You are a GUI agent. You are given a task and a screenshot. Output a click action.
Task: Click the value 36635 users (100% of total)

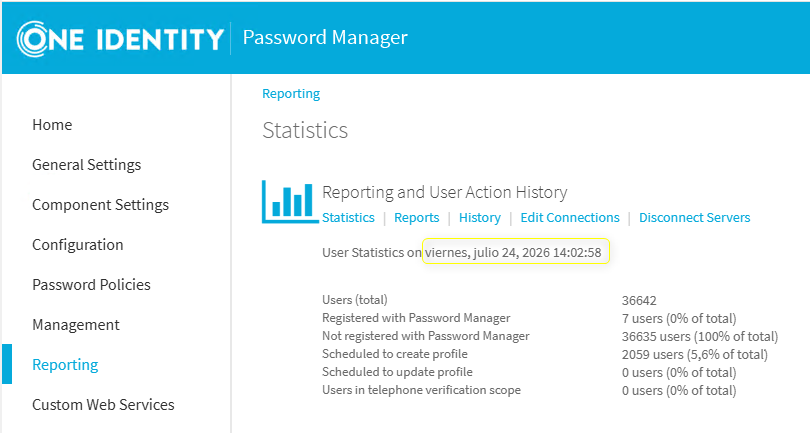click(x=699, y=337)
